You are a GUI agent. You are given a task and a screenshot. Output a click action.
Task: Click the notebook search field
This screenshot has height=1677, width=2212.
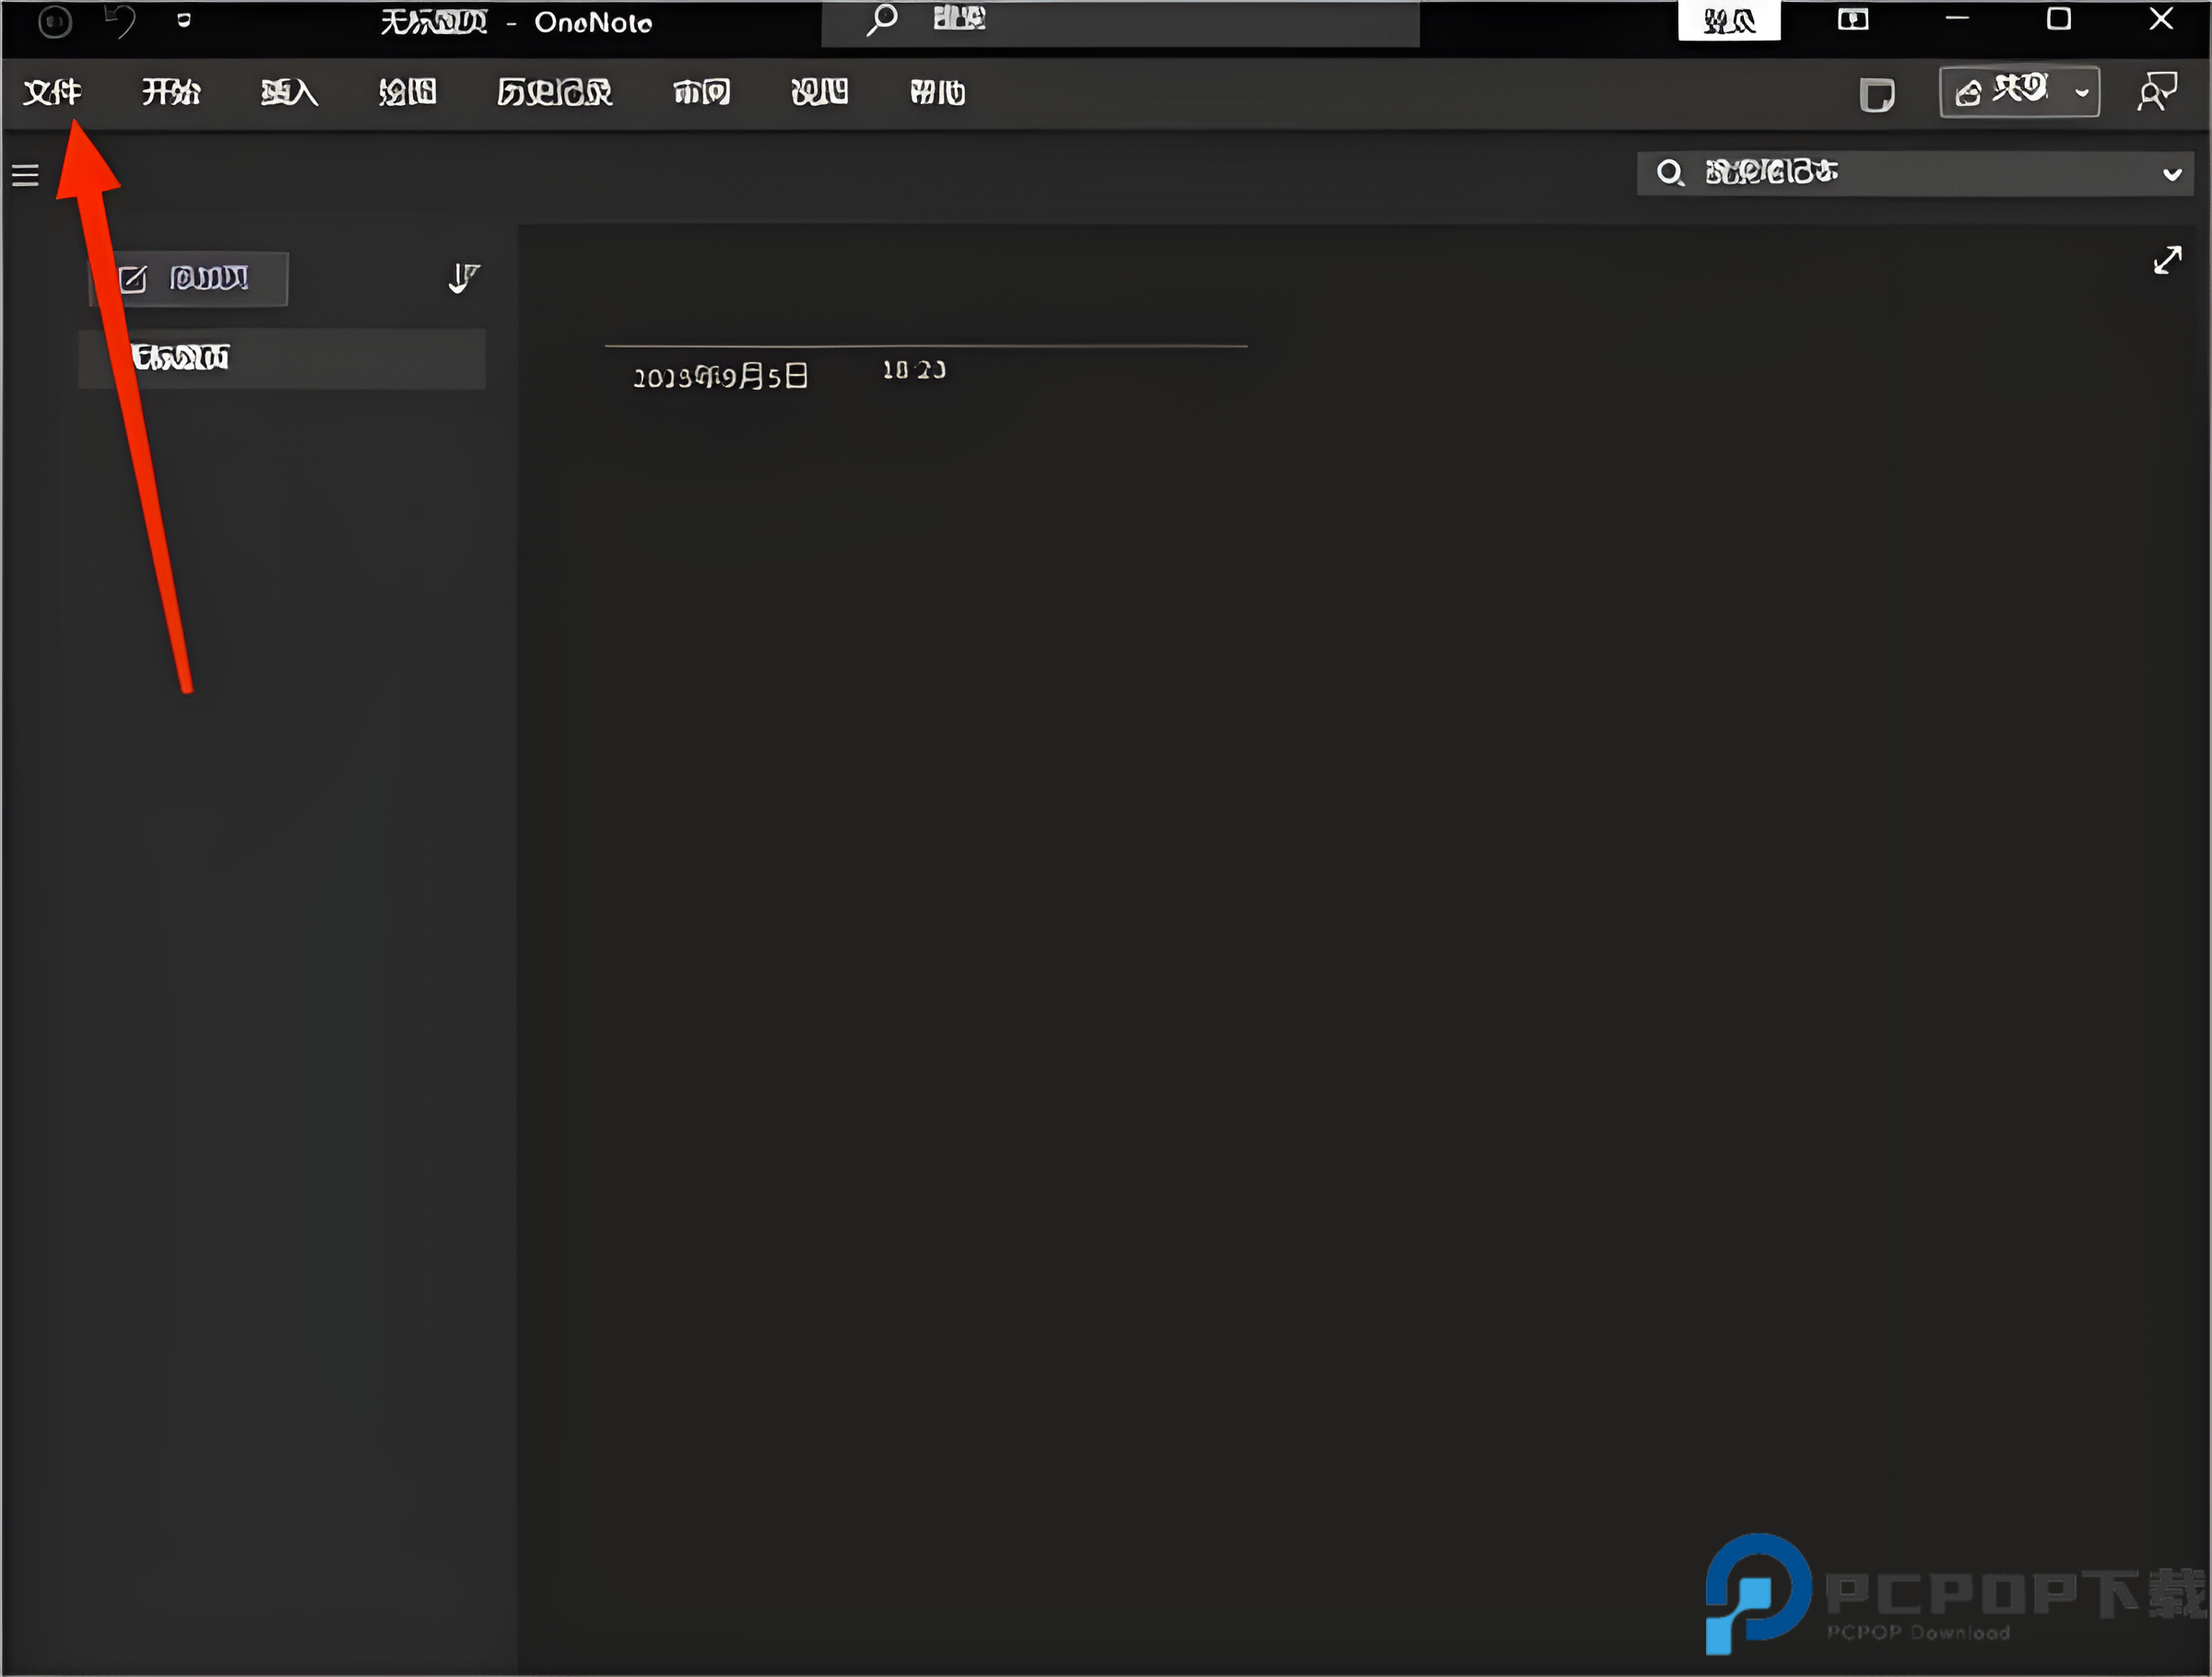(x=1915, y=173)
